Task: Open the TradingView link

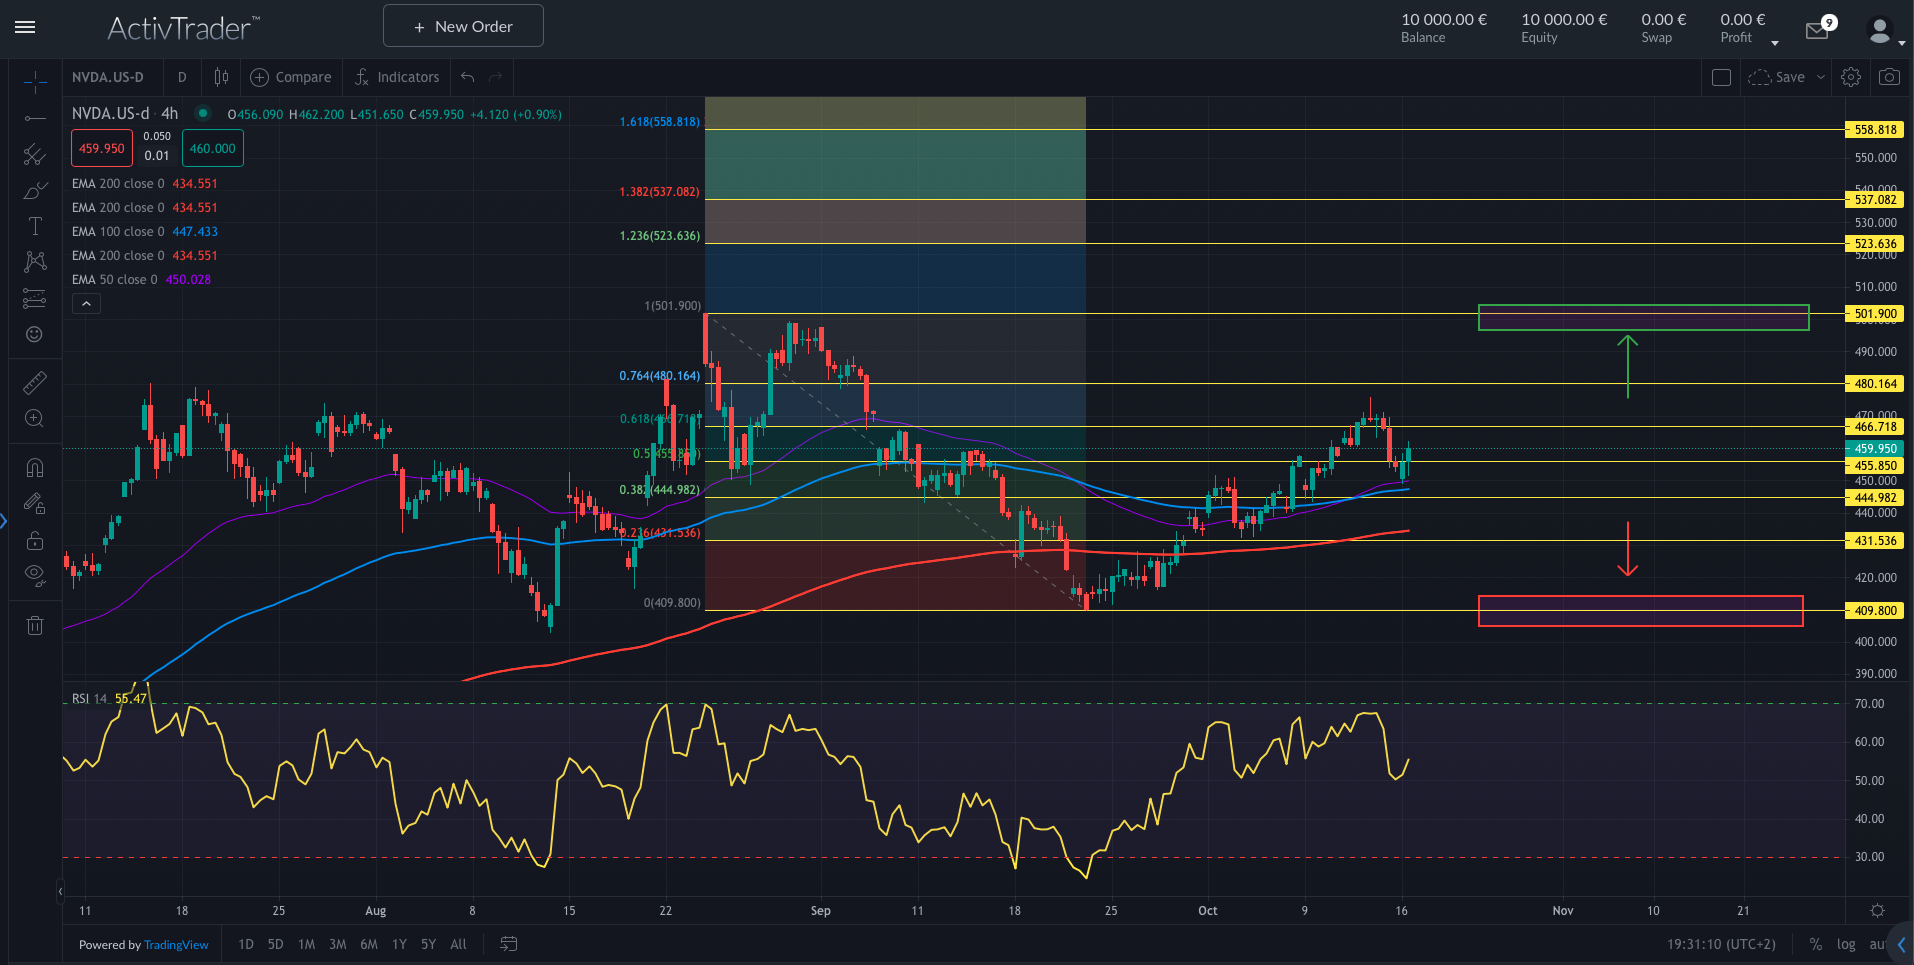Action: 176,945
